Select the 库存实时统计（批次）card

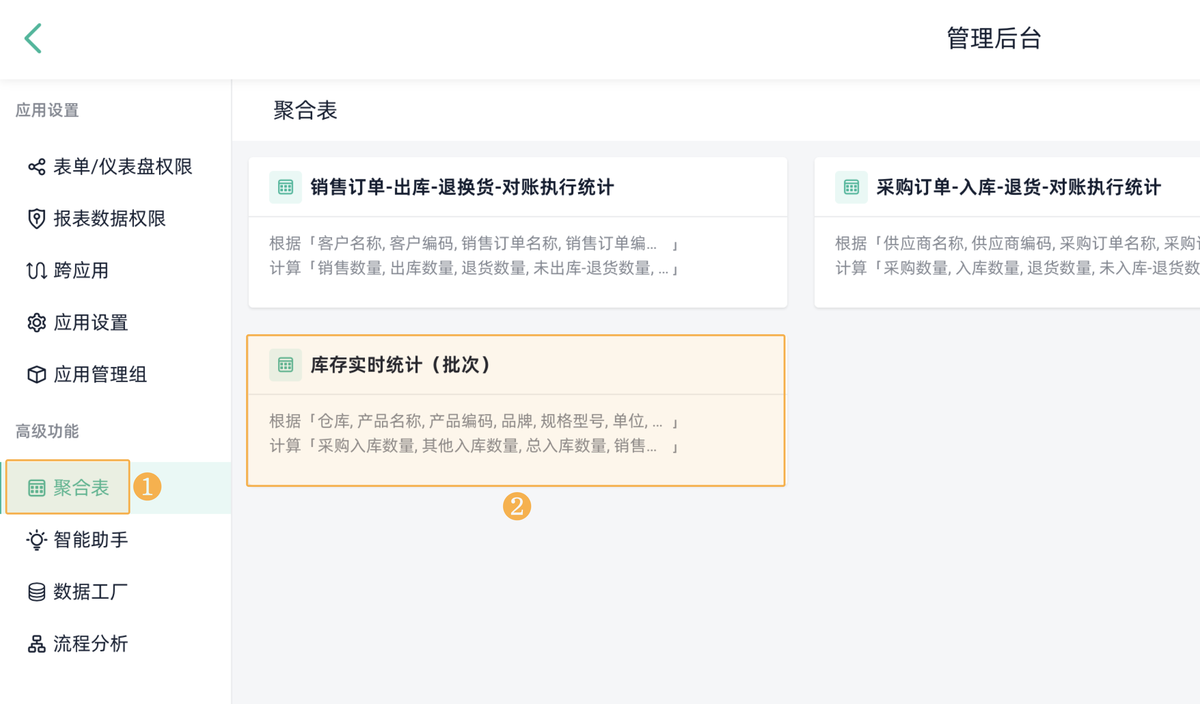pyautogui.click(x=518, y=410)
